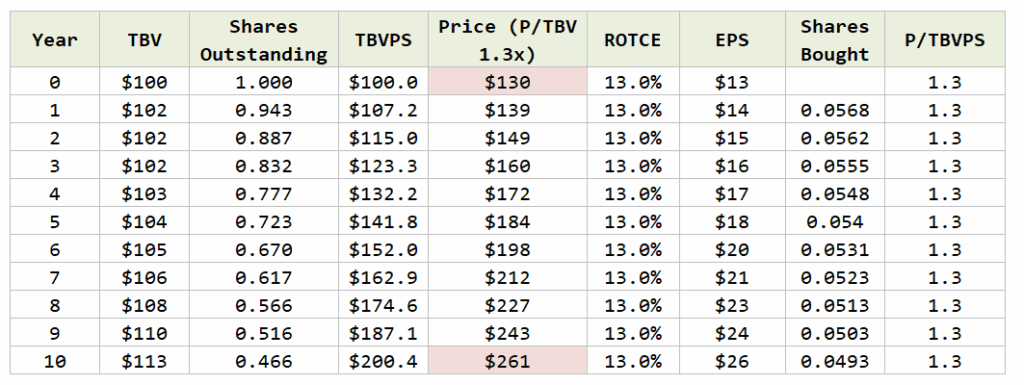Click the 0.0568 shares bought cell
Viewport: 1024px width, 385px height.
(835, 110)
